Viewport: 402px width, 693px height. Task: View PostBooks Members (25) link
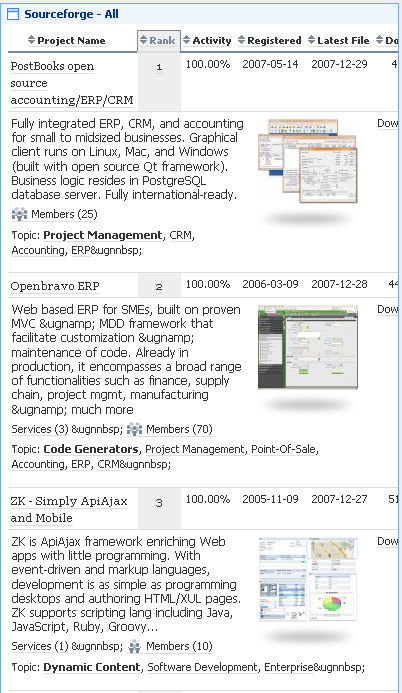(64, 214)
